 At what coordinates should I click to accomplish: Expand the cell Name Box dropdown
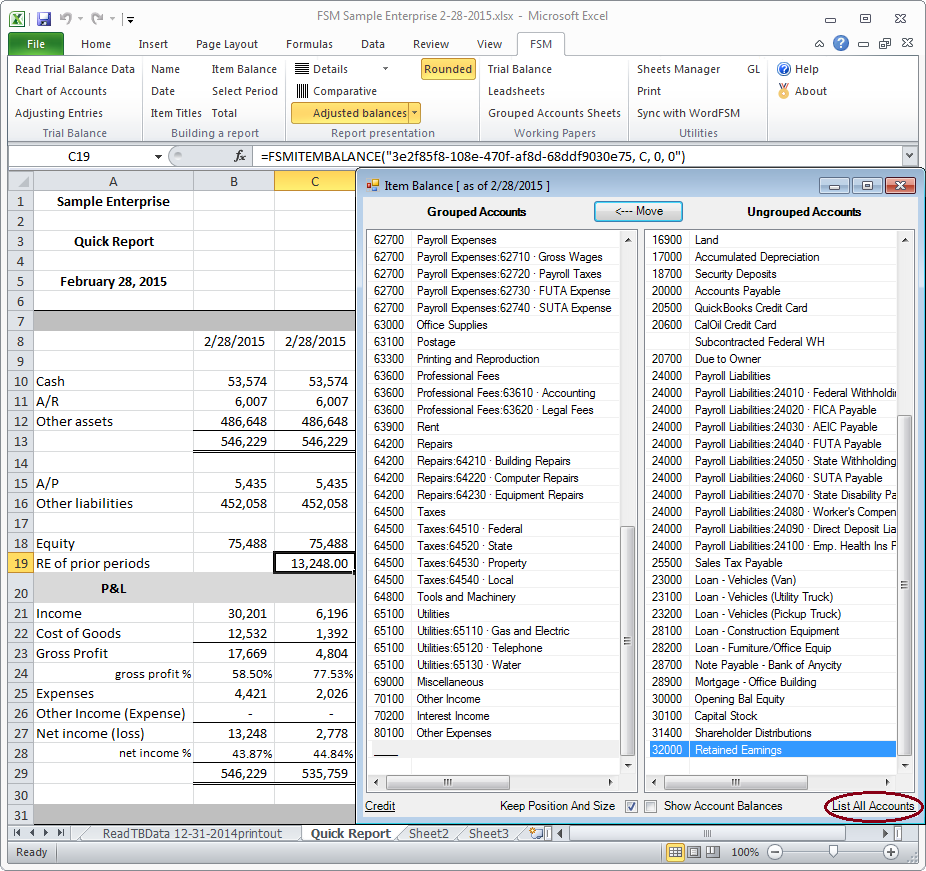[159, 156]
